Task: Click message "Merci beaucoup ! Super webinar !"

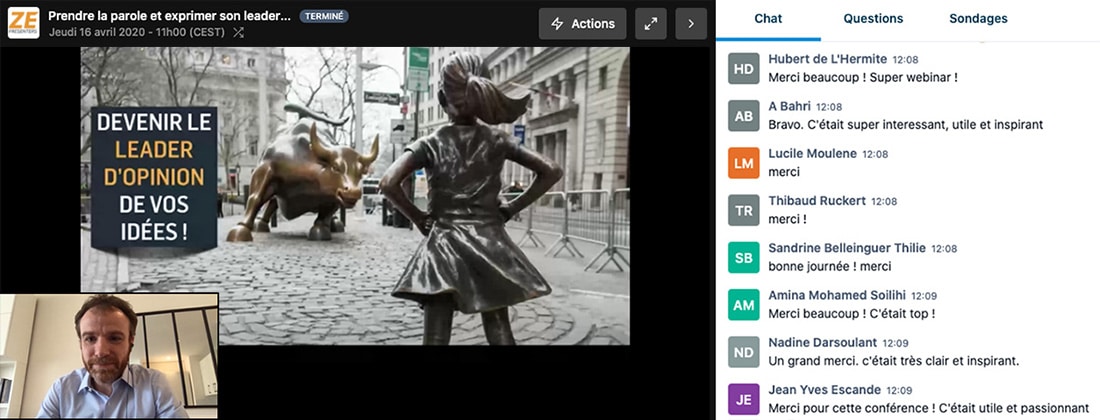Action: (863, 78)
